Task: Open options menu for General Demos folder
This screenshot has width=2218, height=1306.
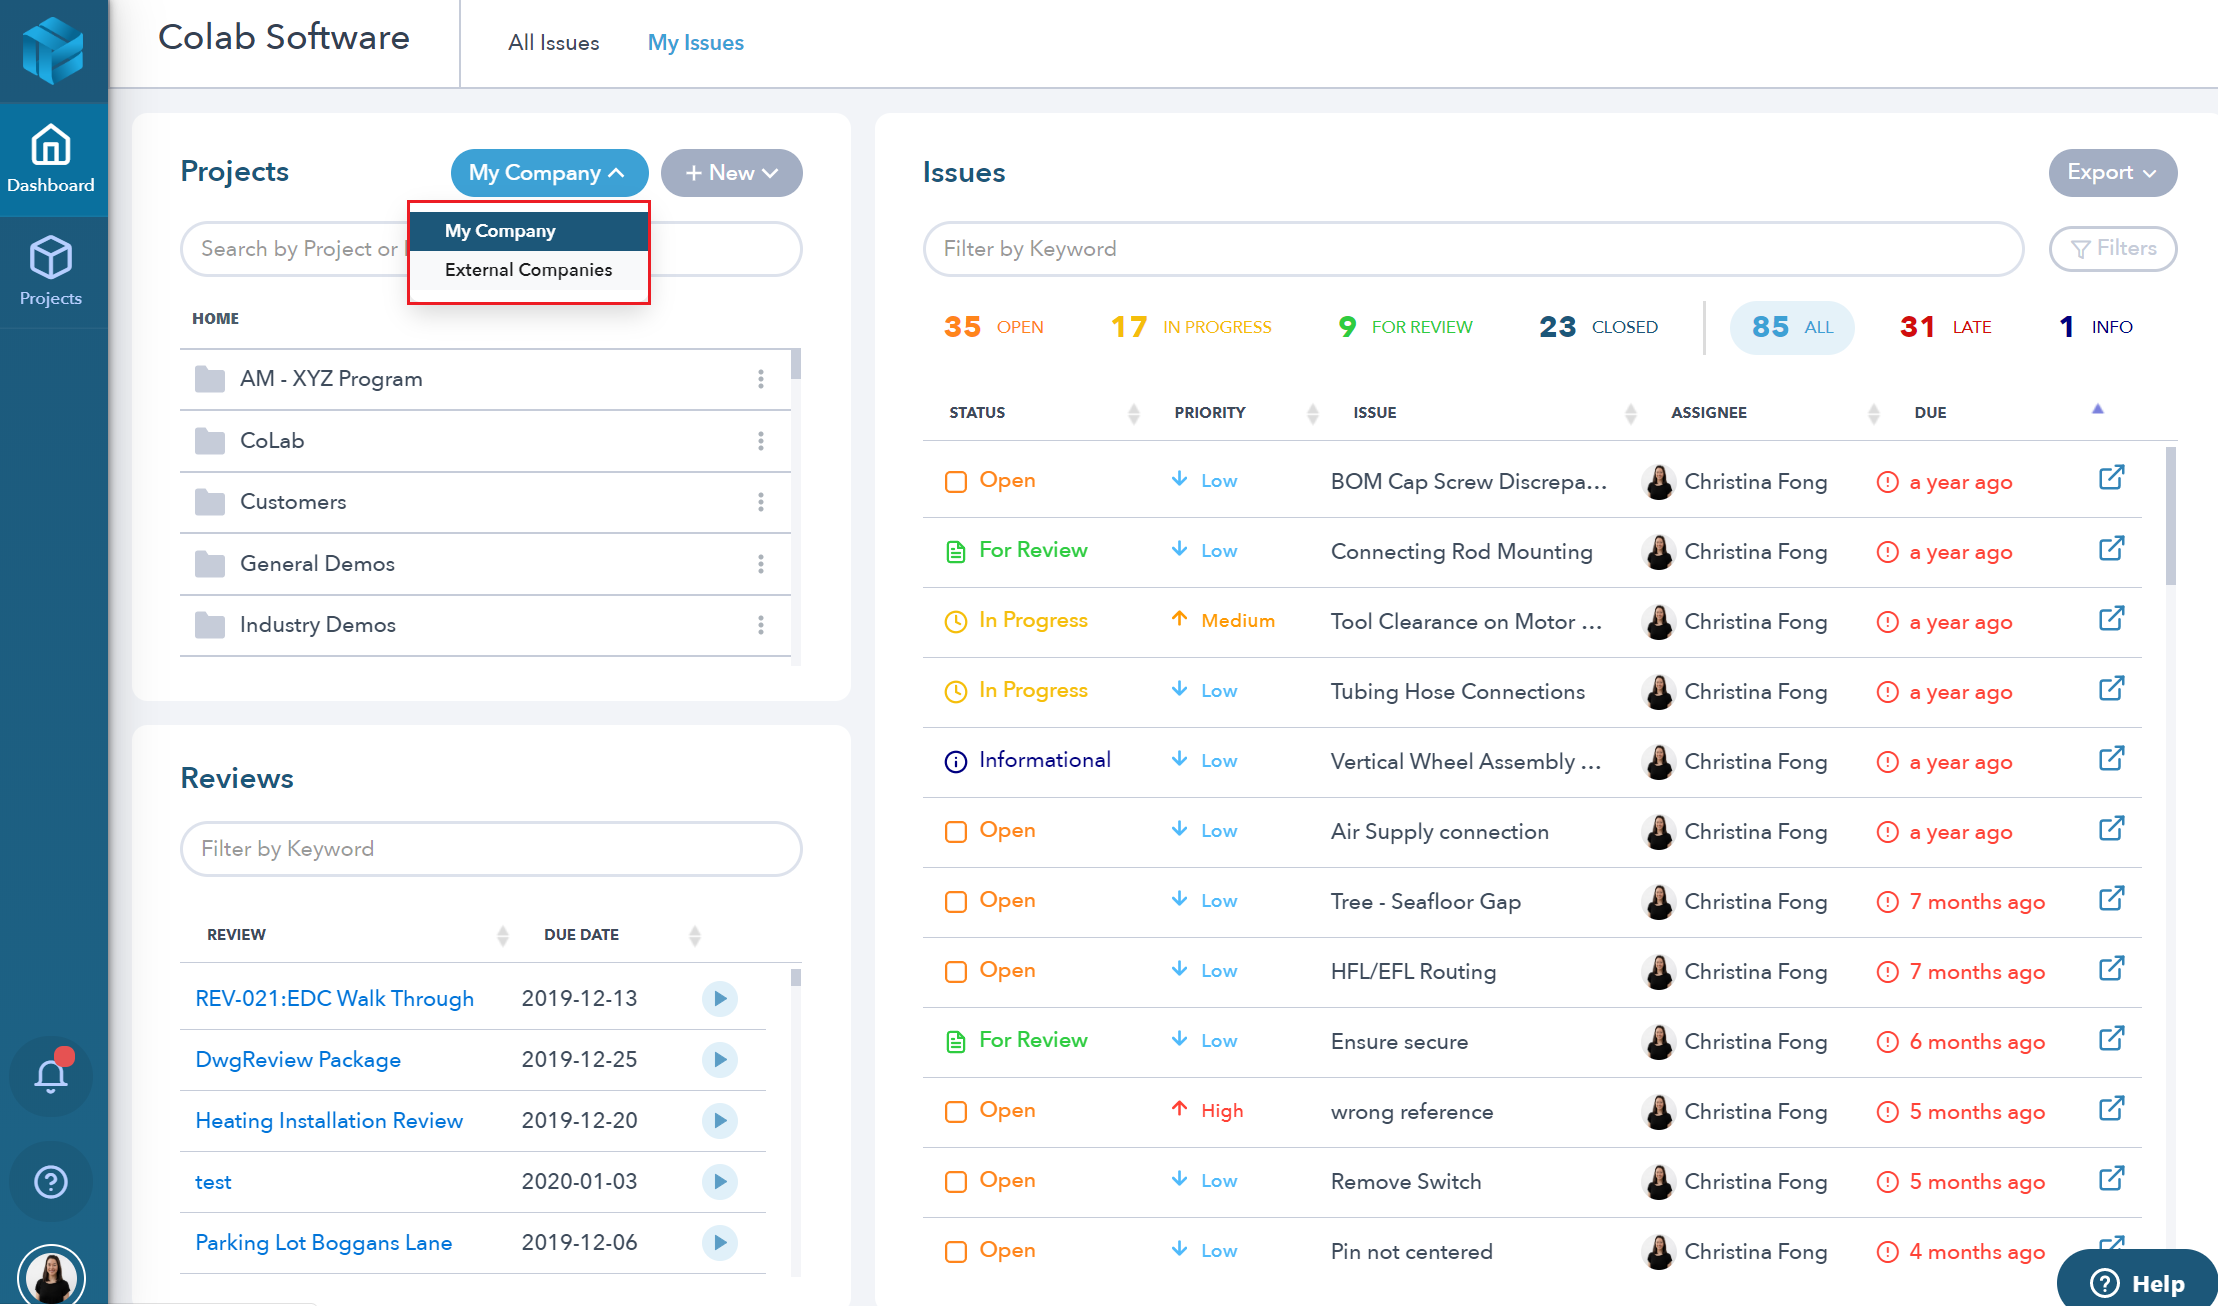Action: click(761, 564)
